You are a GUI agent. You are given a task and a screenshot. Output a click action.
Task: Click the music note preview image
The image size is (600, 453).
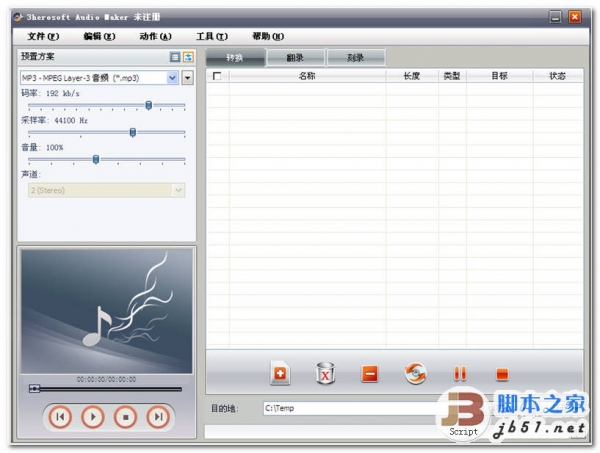pyautogui.click(x=107, y=311)
